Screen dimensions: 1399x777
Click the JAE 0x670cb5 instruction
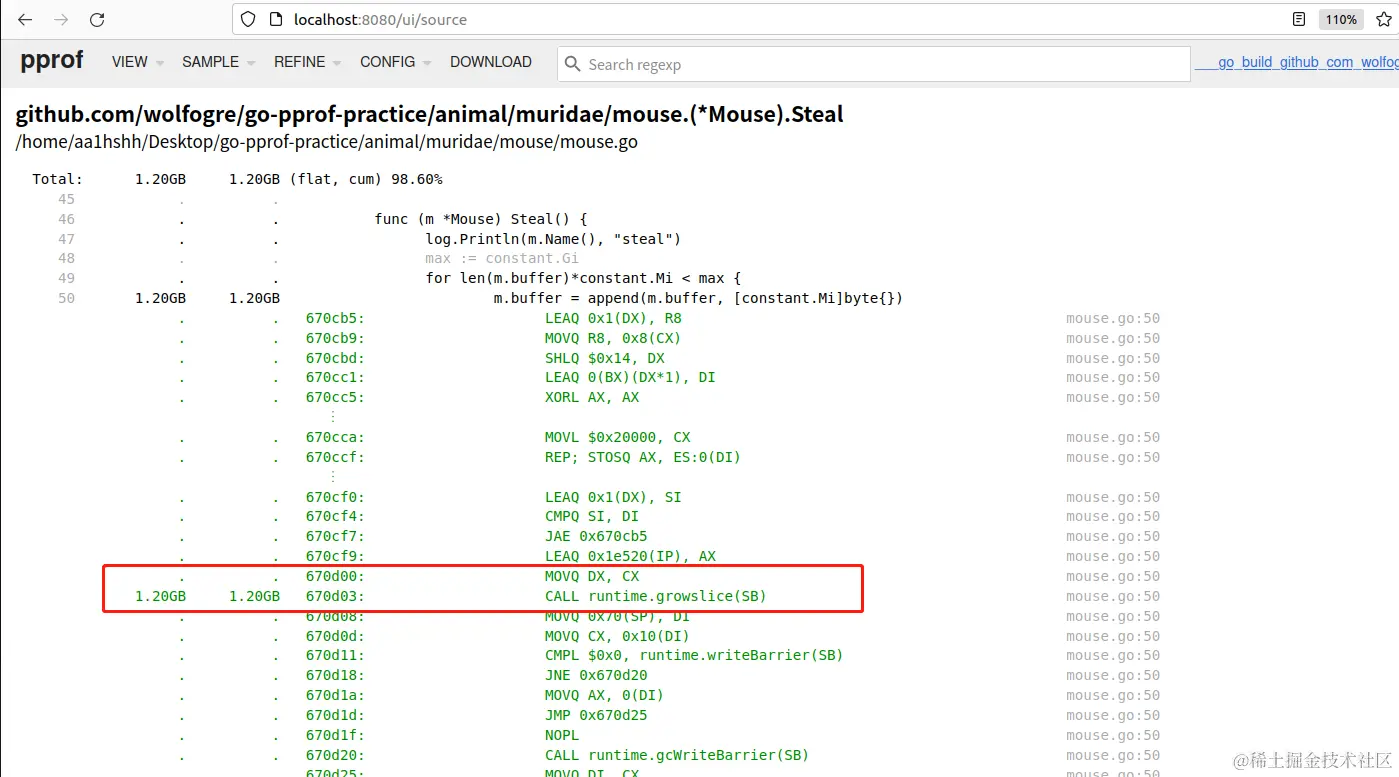596,536
